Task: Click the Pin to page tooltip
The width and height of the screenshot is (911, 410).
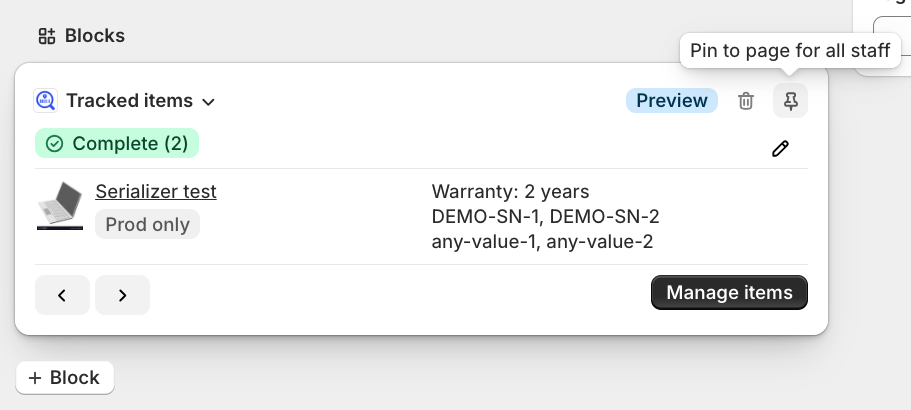Action: 789,51
